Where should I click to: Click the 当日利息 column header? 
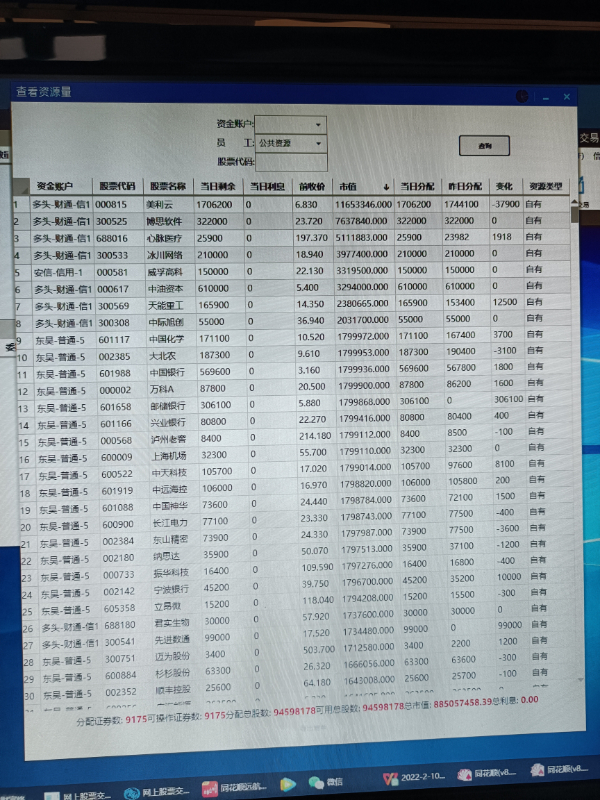click(x=267, y=186)
